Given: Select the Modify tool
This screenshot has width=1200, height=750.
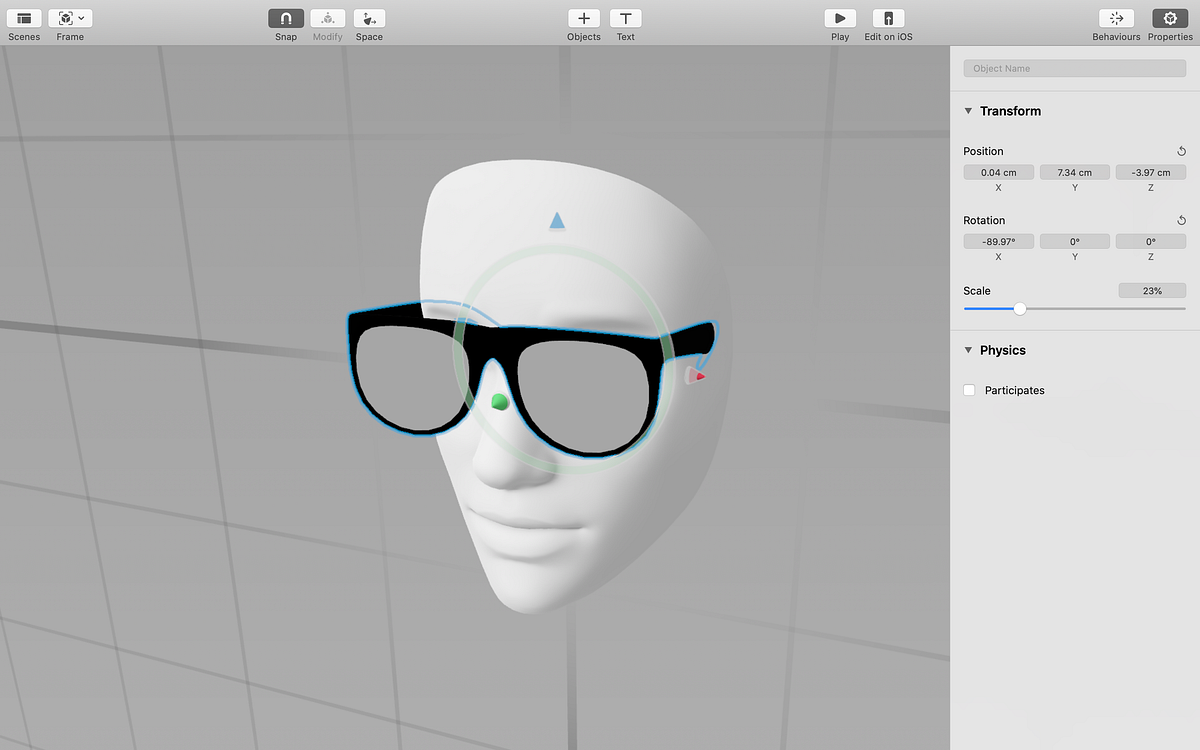Looking at the screenshot, I should [x=327, y=18].
